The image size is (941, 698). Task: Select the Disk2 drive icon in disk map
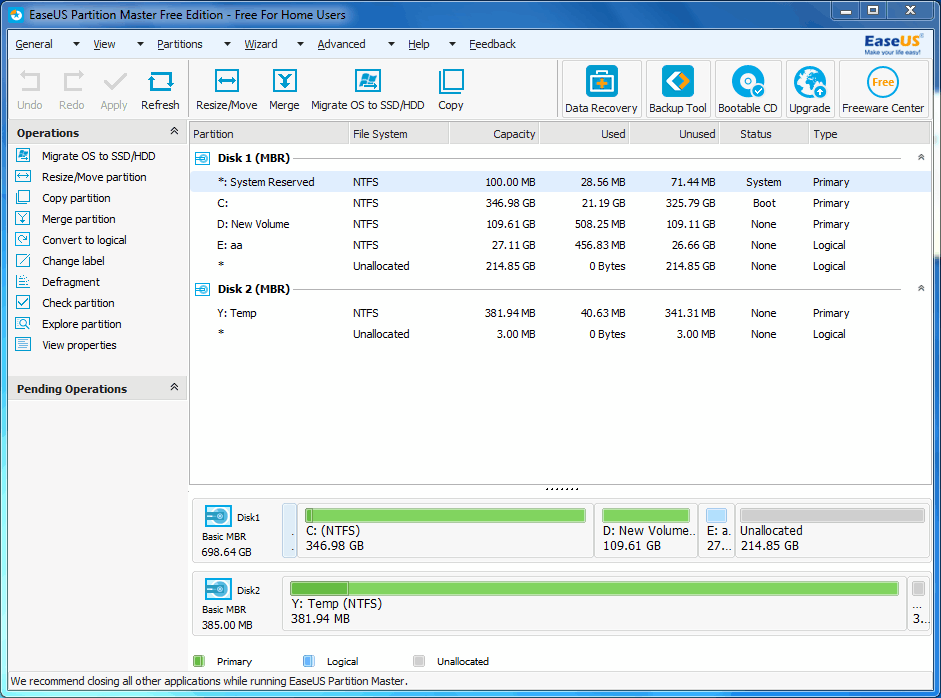218,589
